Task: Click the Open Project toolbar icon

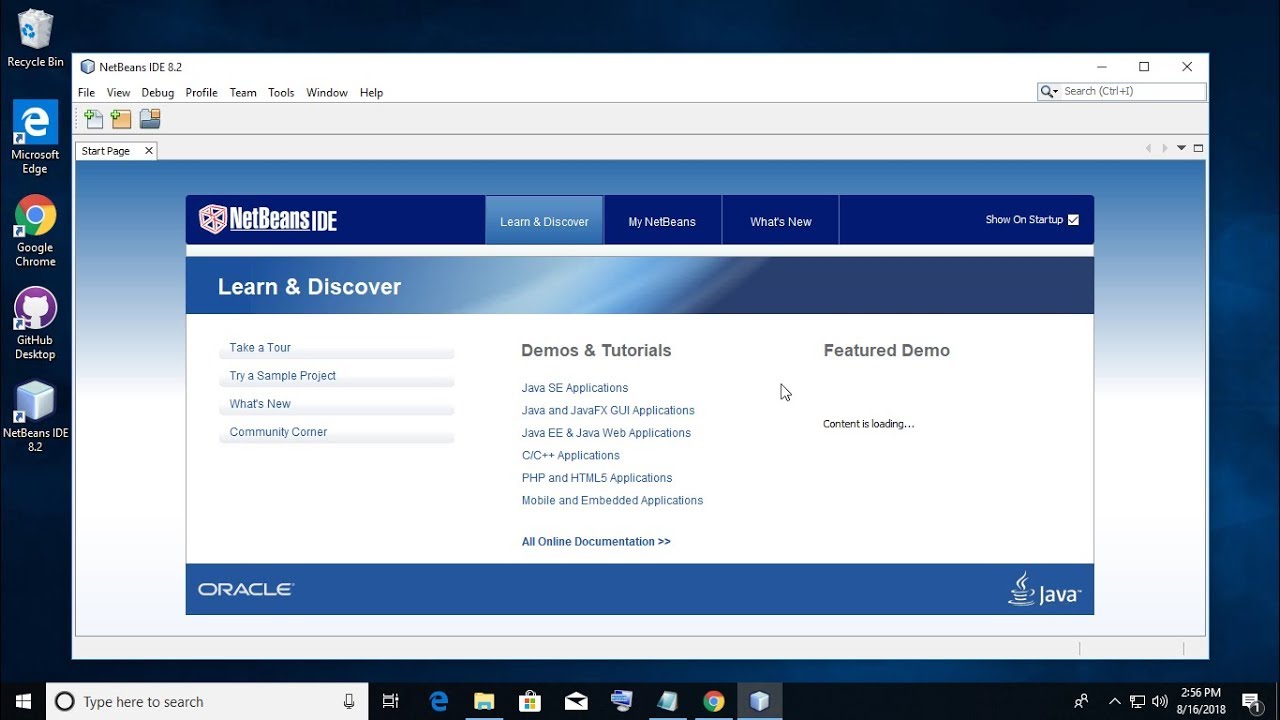Action: pyautogui.click(x=150, y=119)
